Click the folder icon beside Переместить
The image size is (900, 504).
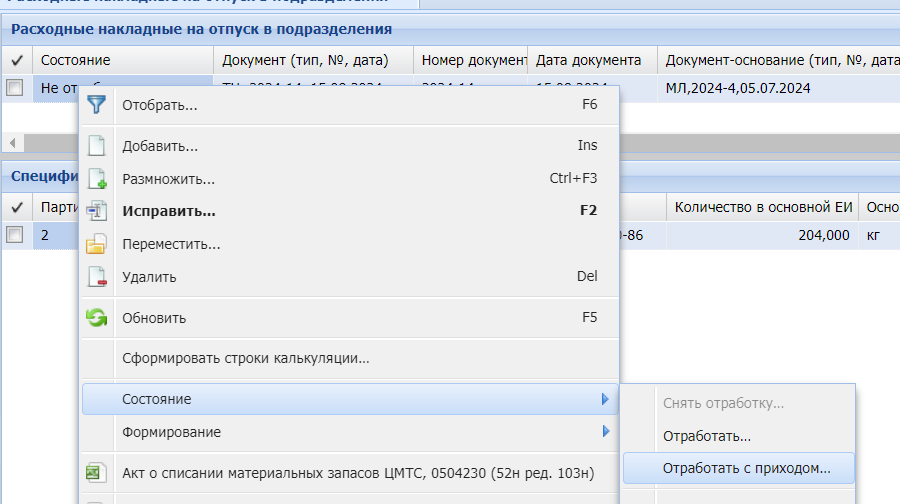point(97,244)
